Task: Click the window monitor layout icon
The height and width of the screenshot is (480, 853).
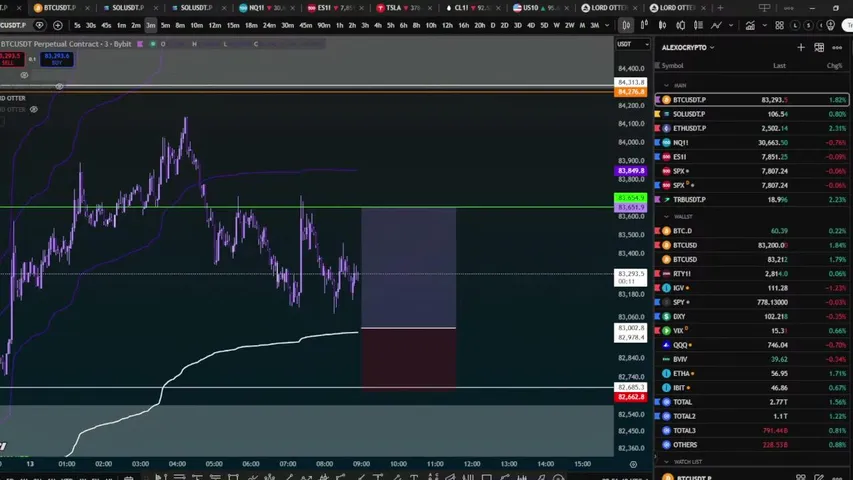Action: click(764, 8)
